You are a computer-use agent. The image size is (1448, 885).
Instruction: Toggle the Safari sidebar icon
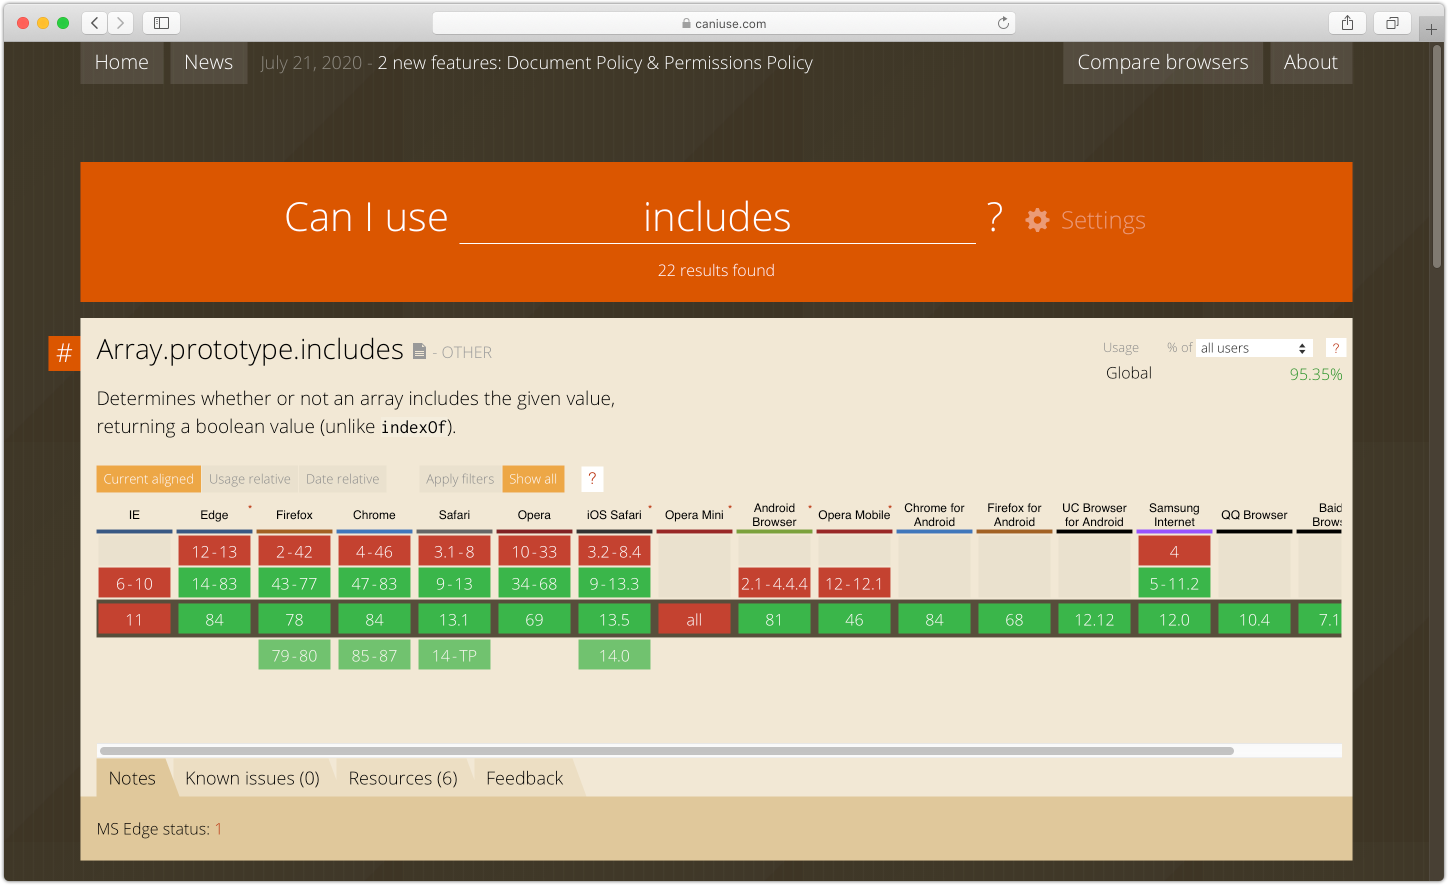tap(161, 23)
